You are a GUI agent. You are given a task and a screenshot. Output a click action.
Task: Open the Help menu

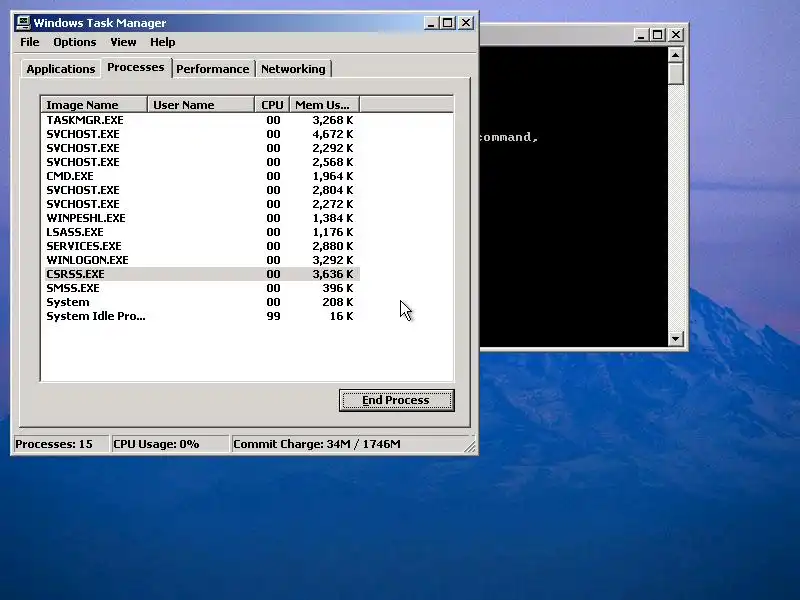pyautogui.click(x=162, y=42)
